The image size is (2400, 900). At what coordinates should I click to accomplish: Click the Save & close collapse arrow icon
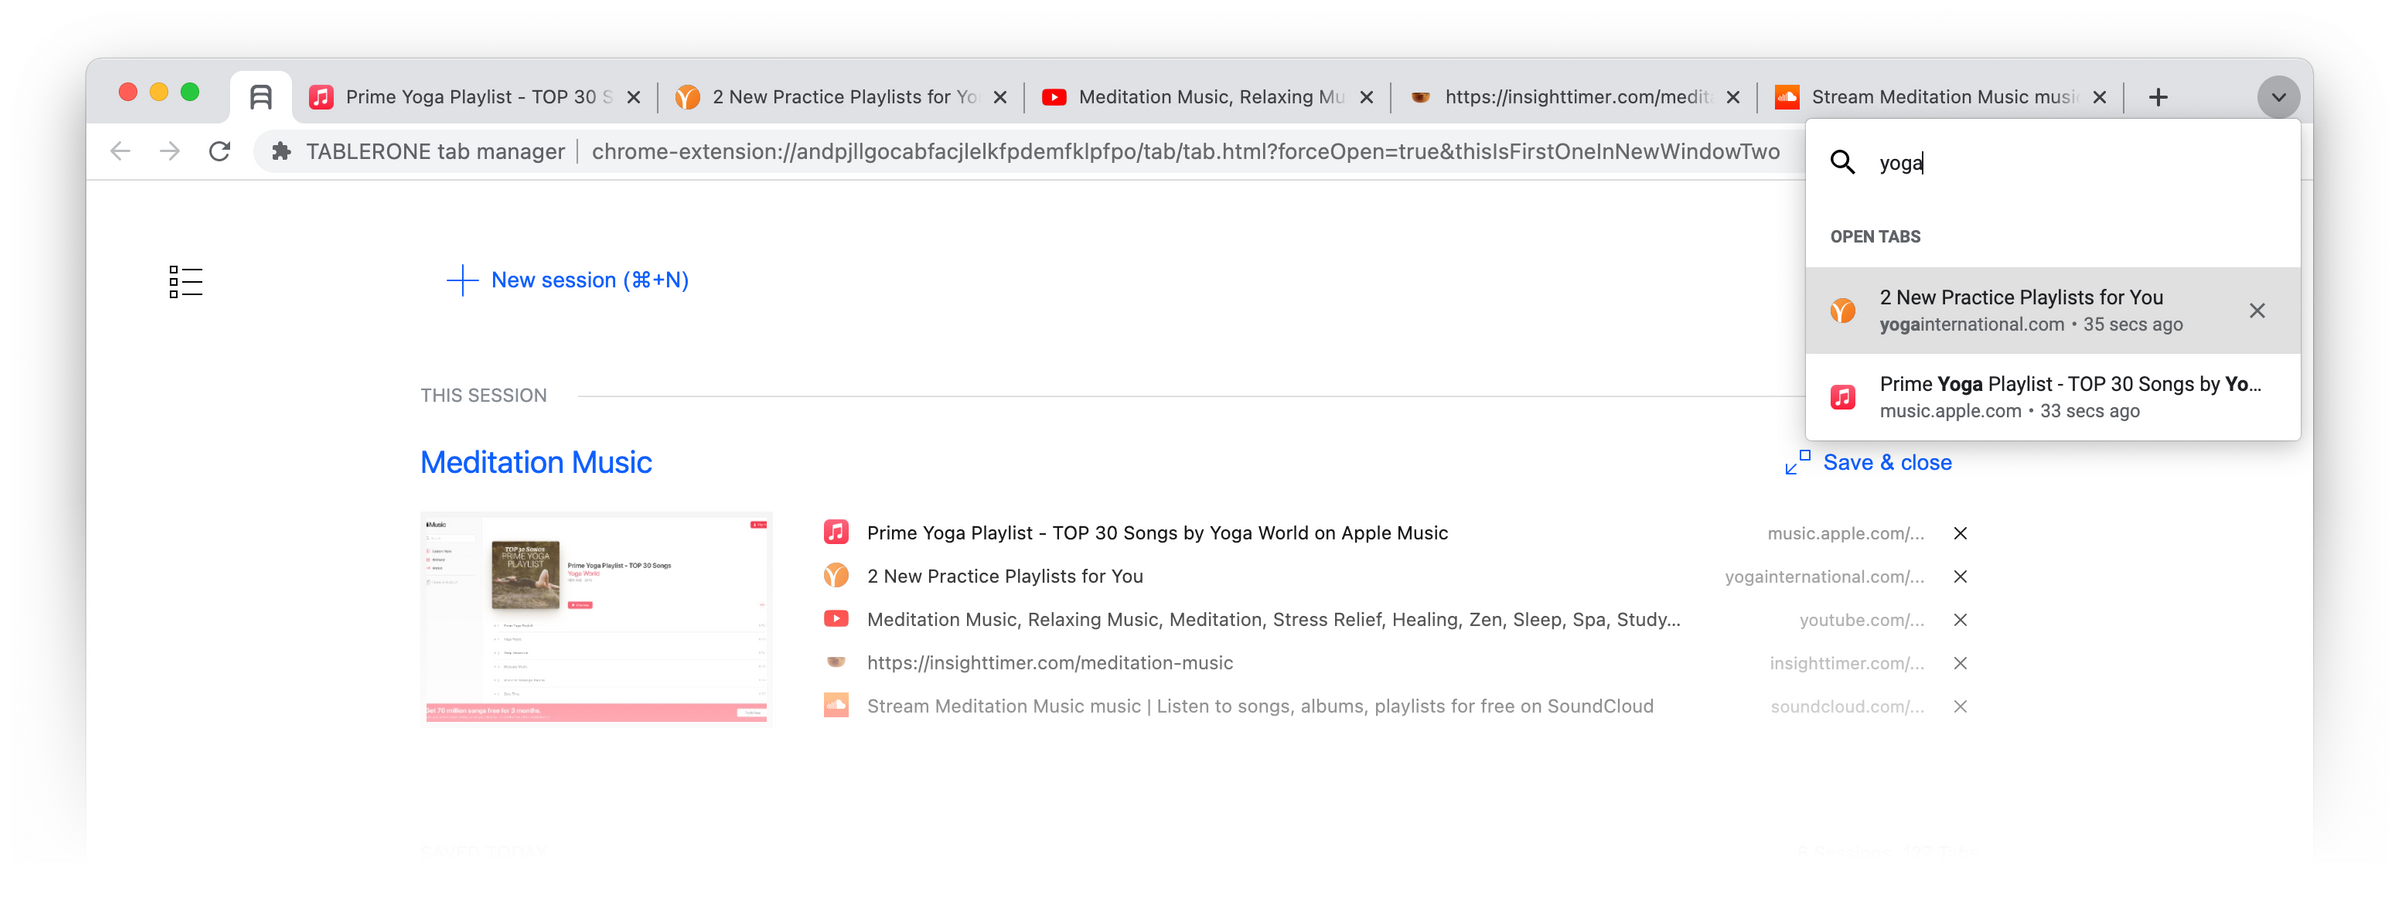coord(1797,462)
